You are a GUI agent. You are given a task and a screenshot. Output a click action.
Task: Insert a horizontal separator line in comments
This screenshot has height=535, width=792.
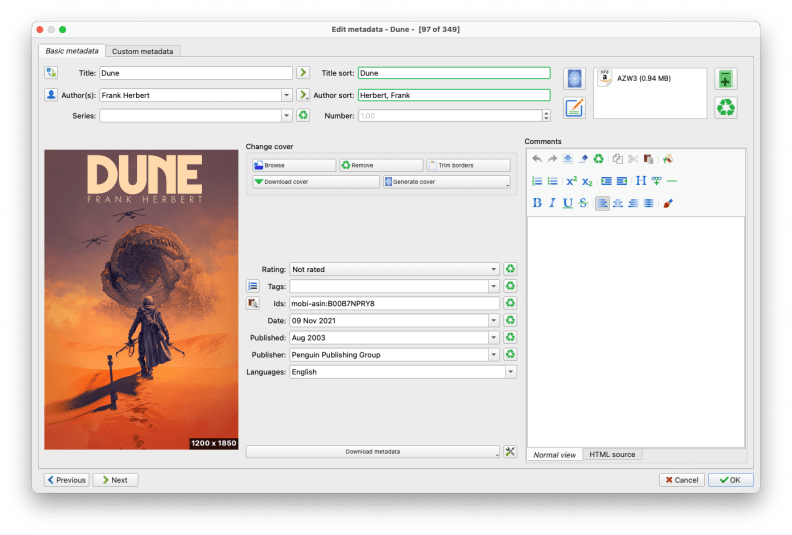(x=672, y=181)
